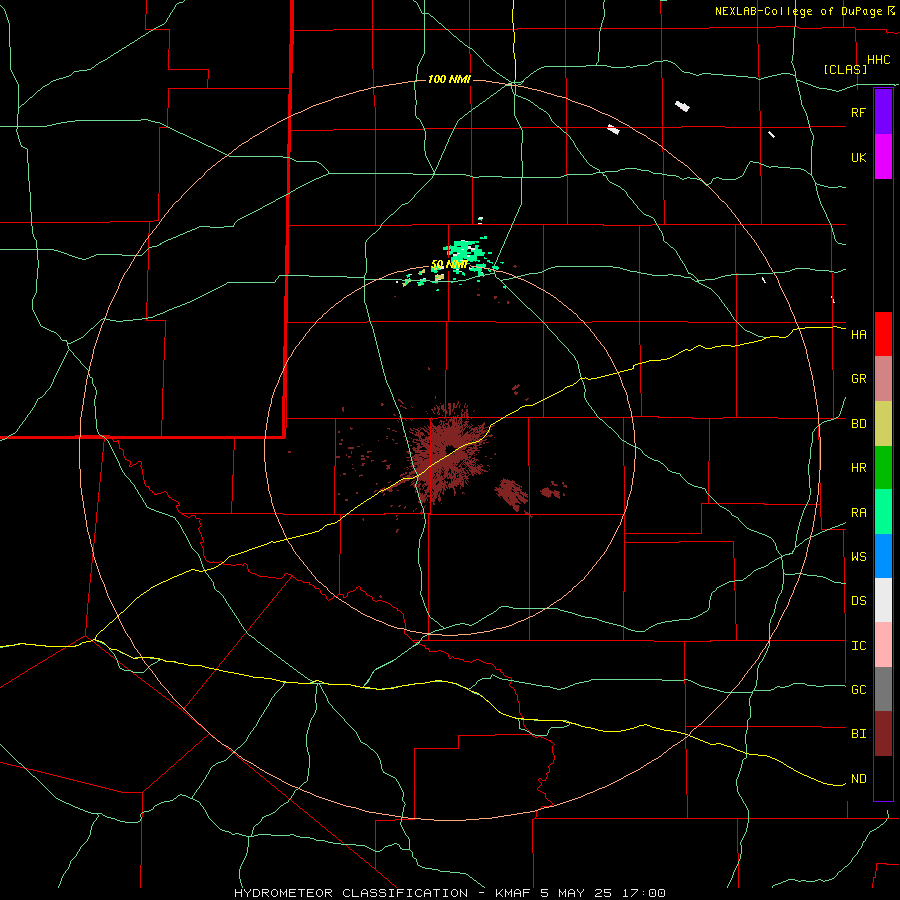Click the [CLAS] units label
Viewport: 900px width, 900px height.
845,69
